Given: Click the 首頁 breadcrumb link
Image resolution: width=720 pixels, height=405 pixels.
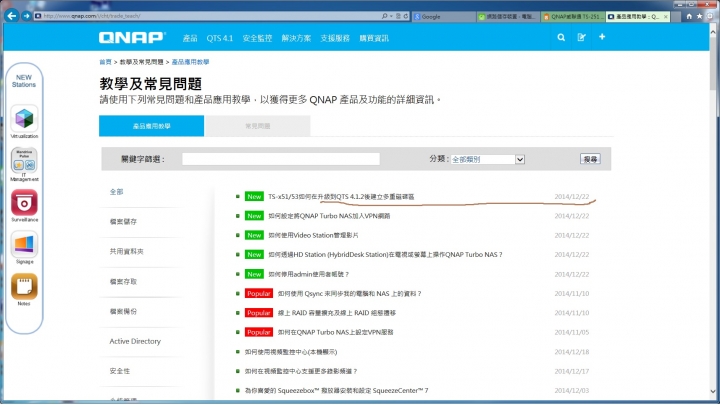Looking at the screenshot, I should point(105,62).
